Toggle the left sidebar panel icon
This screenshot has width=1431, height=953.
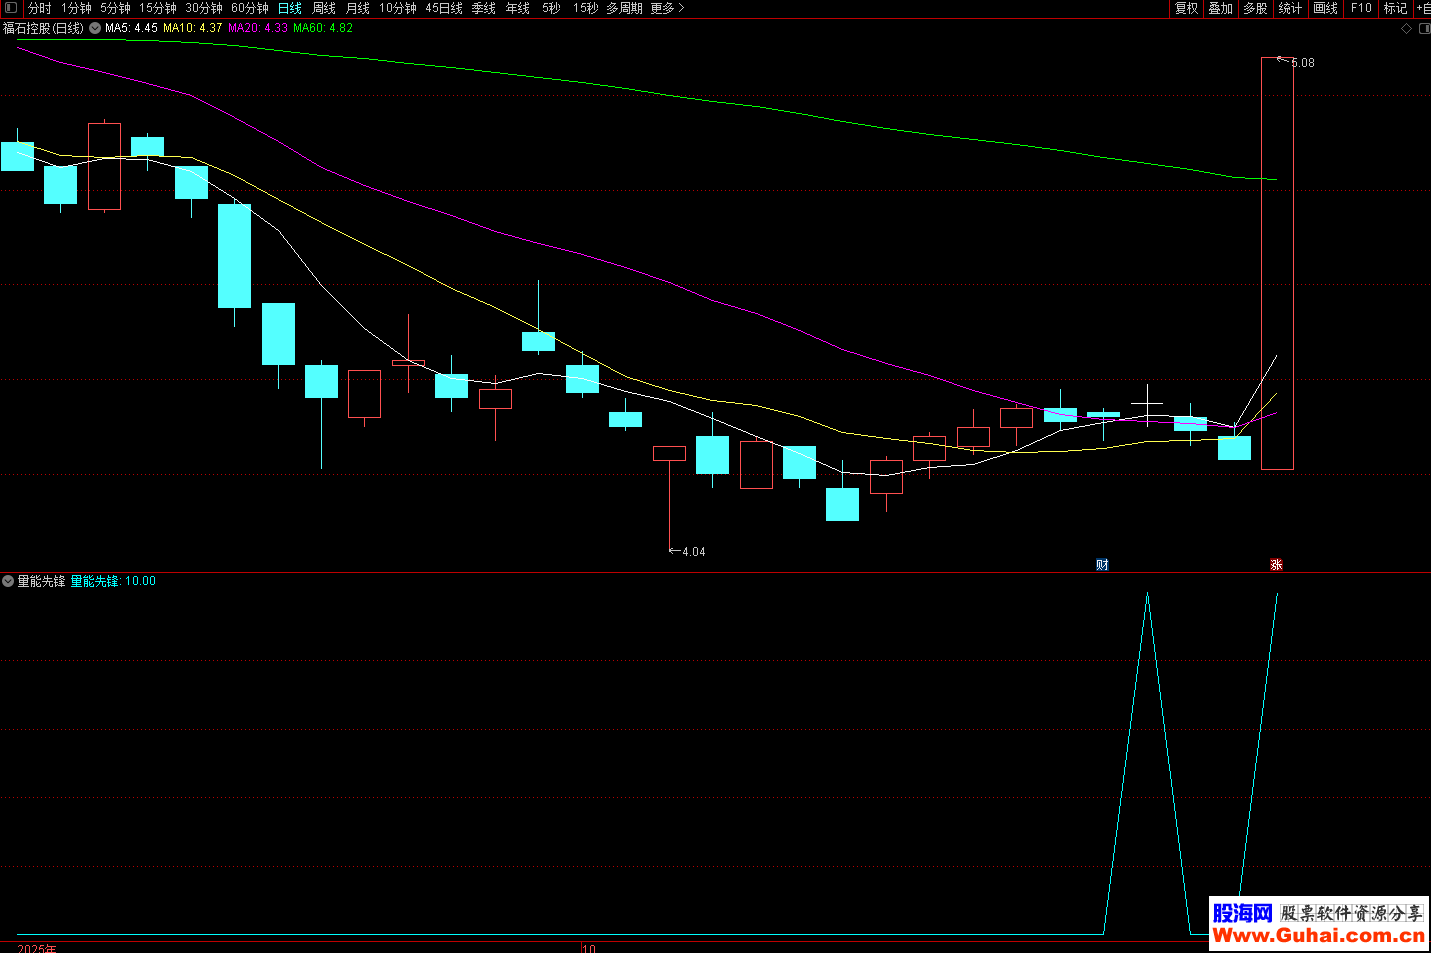(11, 8)
